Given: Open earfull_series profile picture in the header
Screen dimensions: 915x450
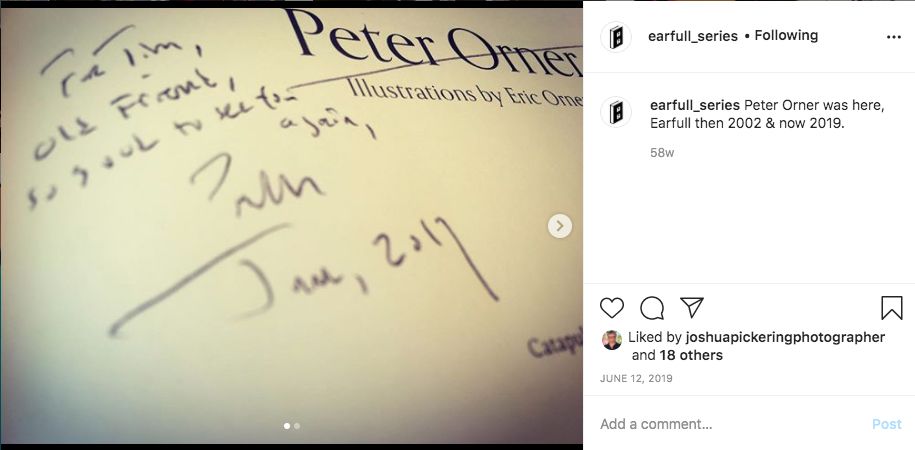Looking at the screenshot, I should pos(616,37).
